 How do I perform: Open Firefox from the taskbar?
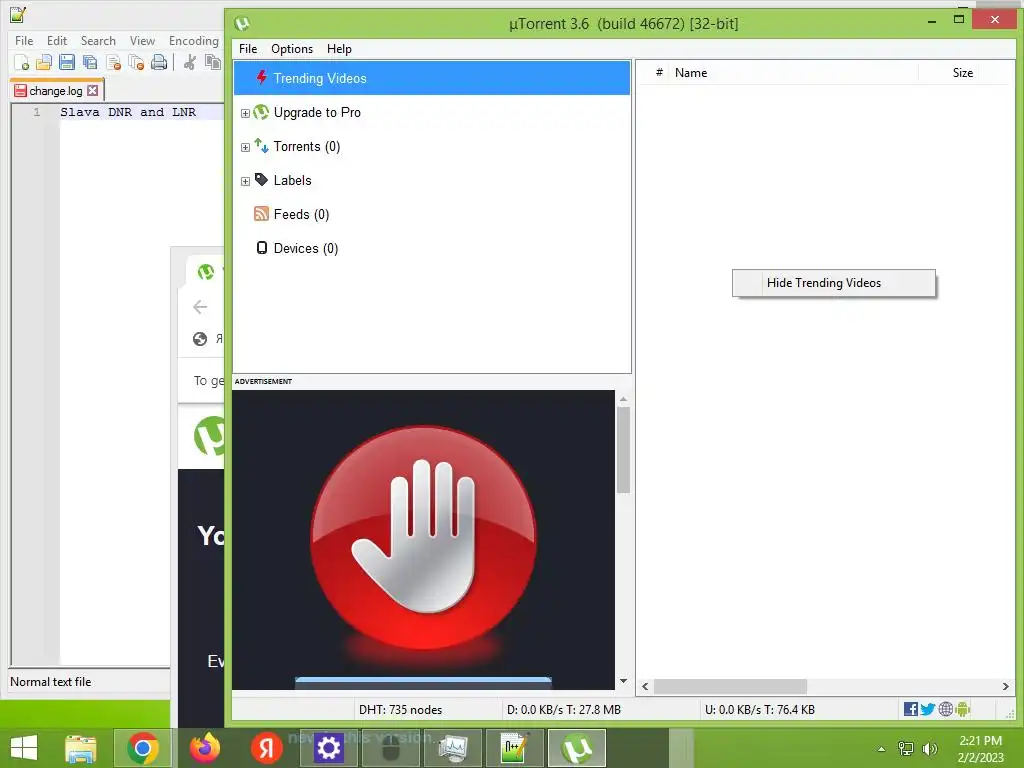tap(204, 748)
